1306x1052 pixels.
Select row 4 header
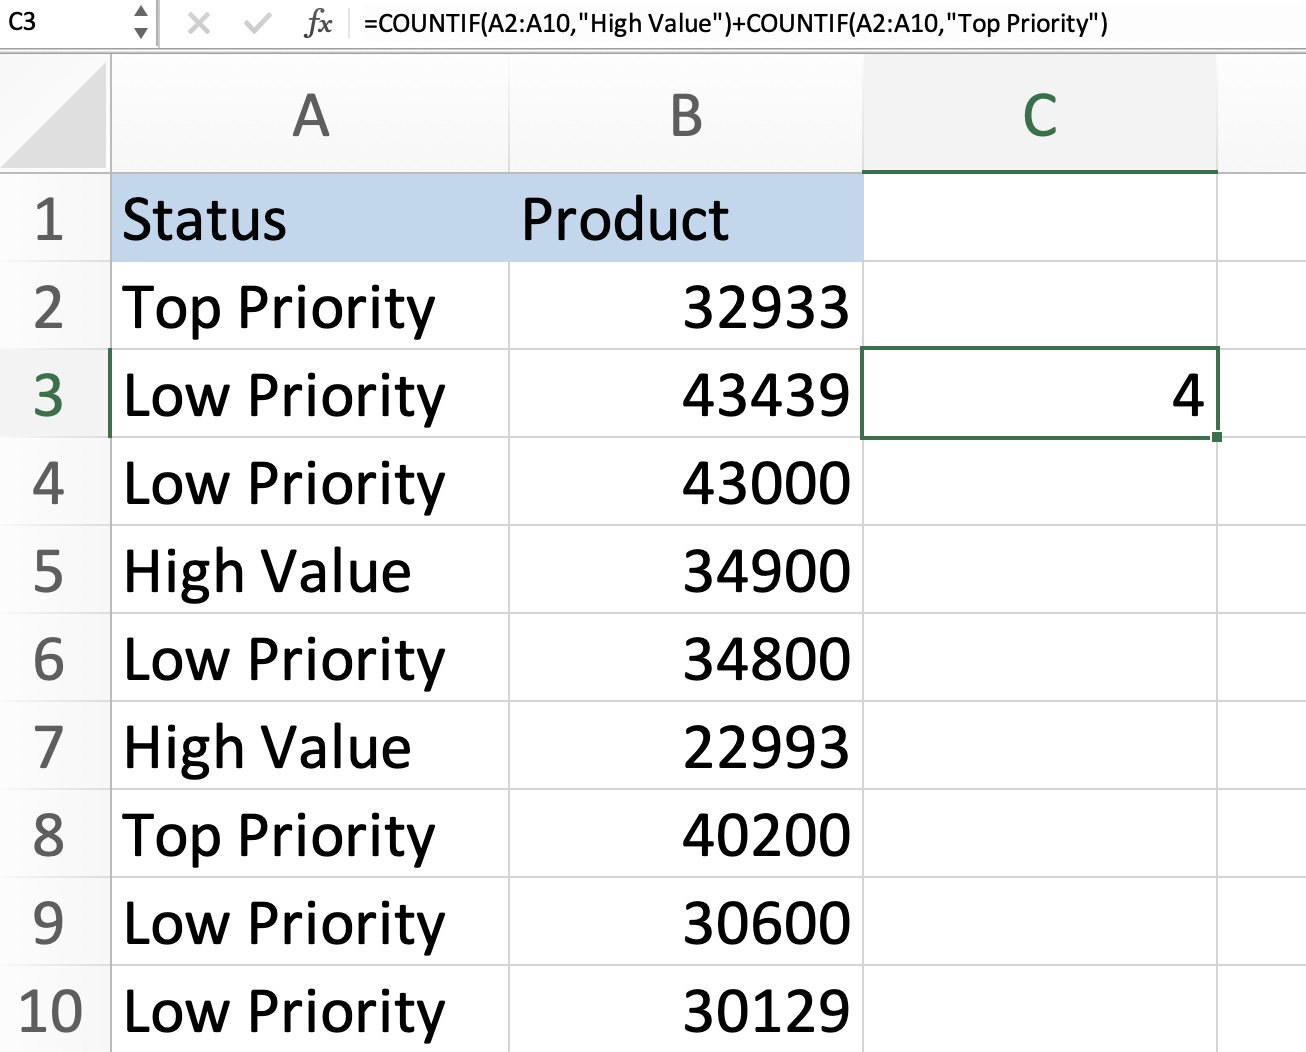(x=54, y=482)
